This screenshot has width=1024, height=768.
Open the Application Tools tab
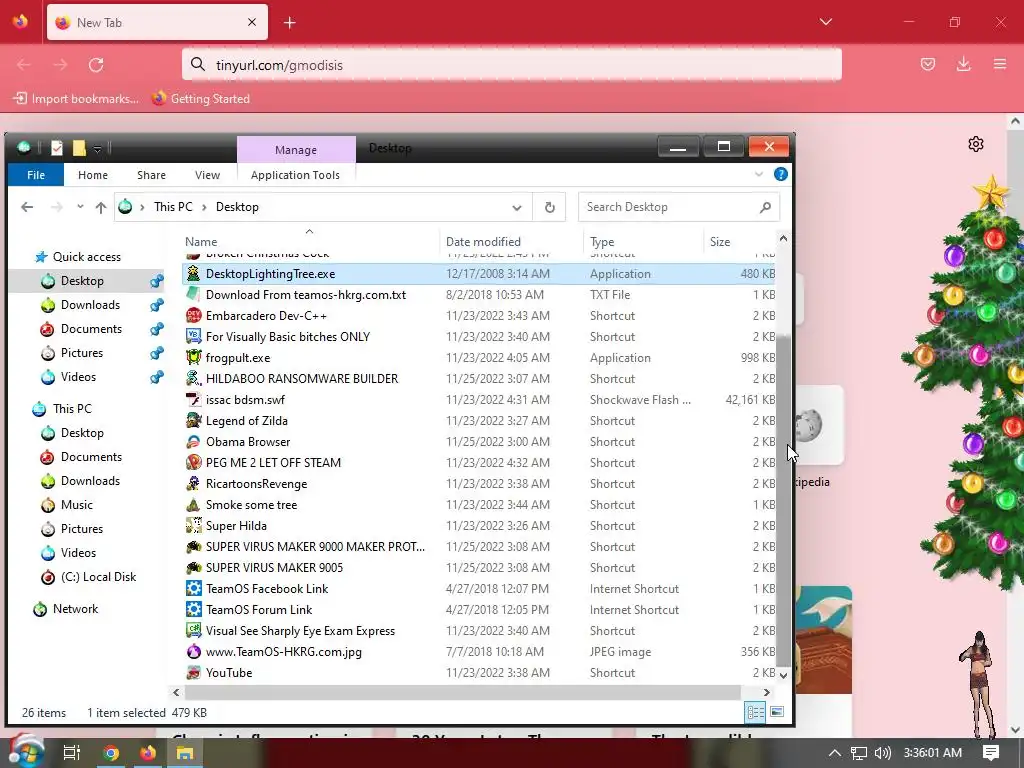tap(295, 175)
